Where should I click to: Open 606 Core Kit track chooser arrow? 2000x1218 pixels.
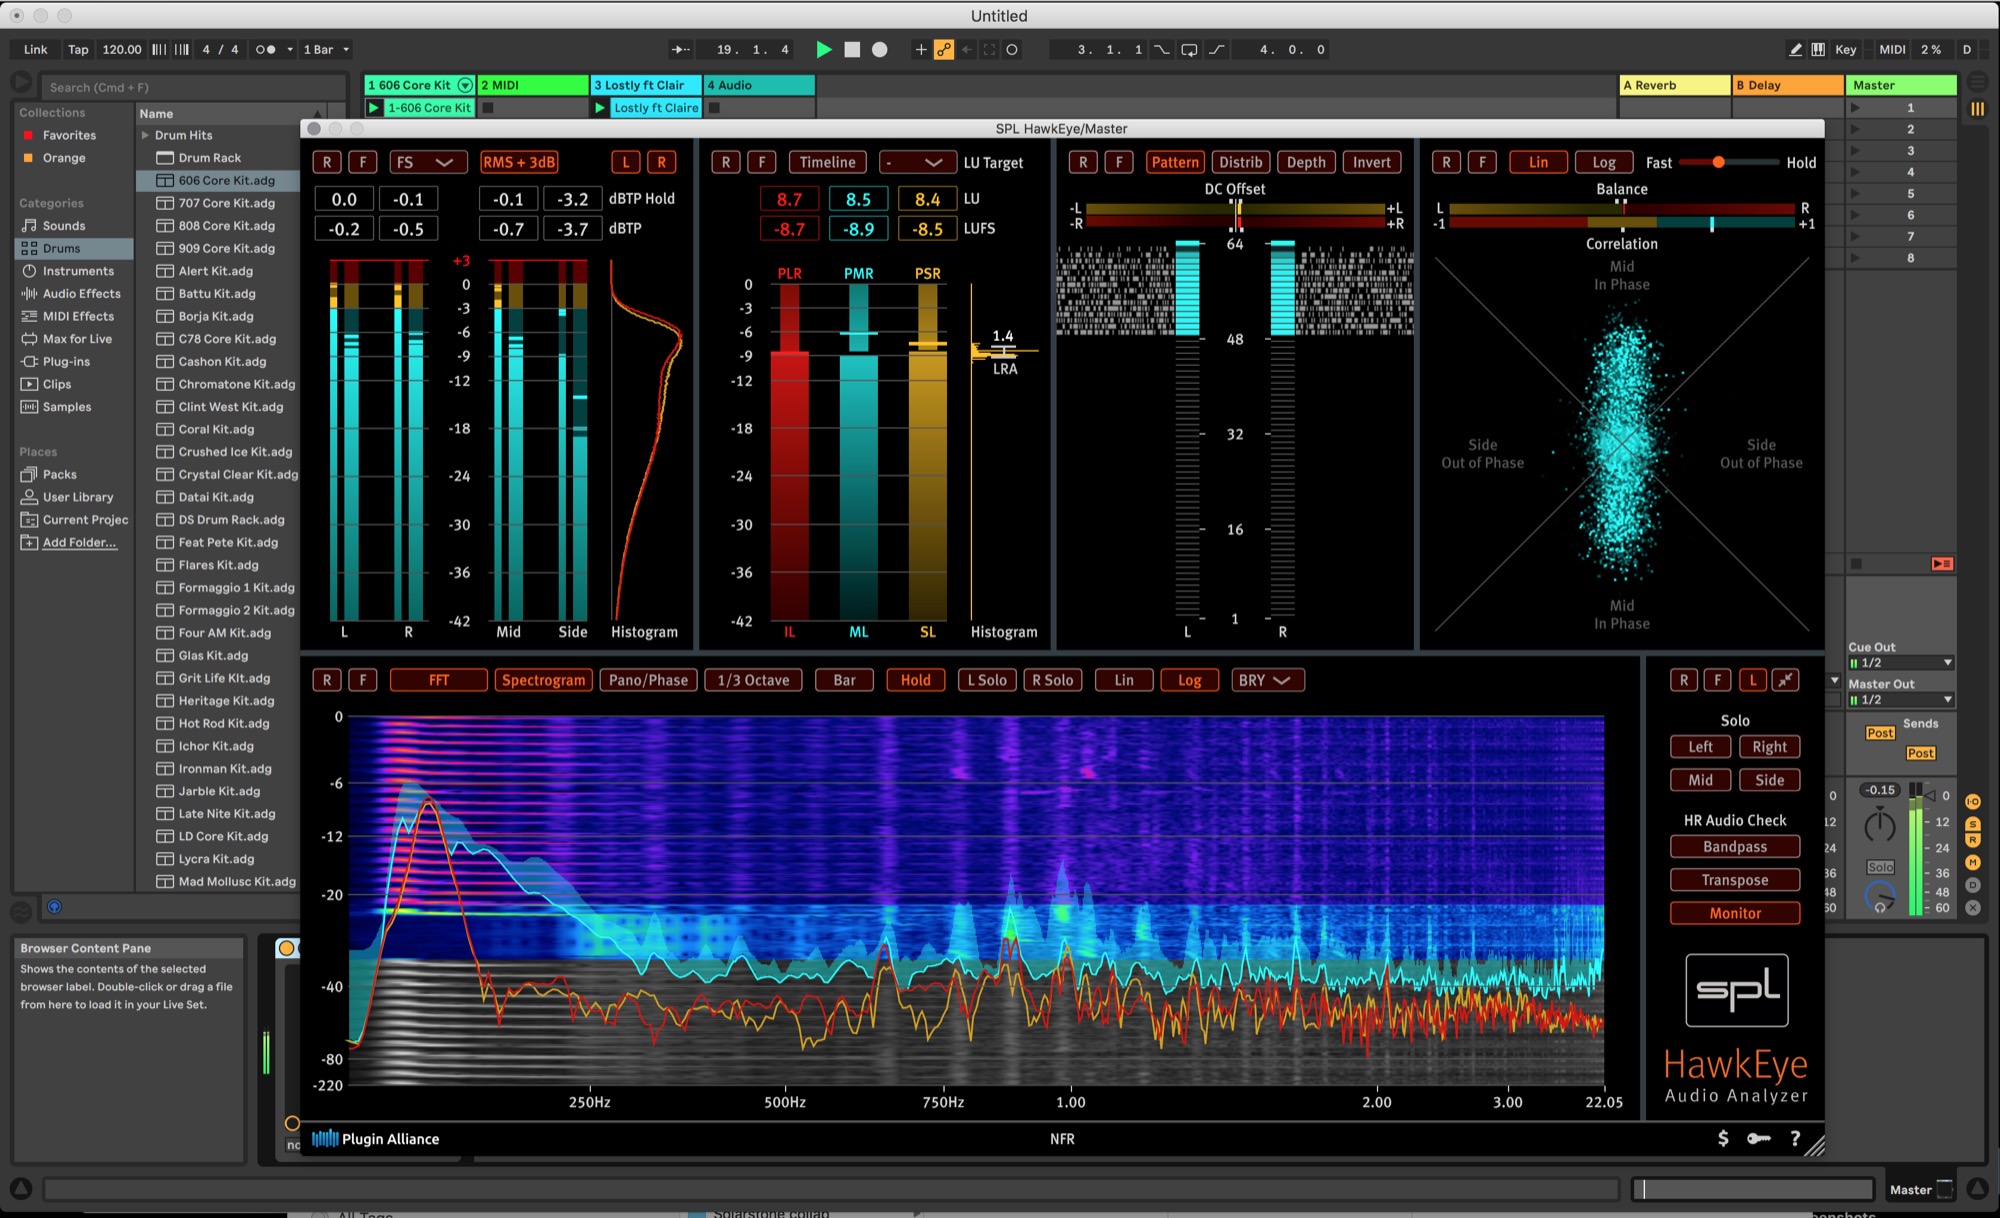coord(464,85)
